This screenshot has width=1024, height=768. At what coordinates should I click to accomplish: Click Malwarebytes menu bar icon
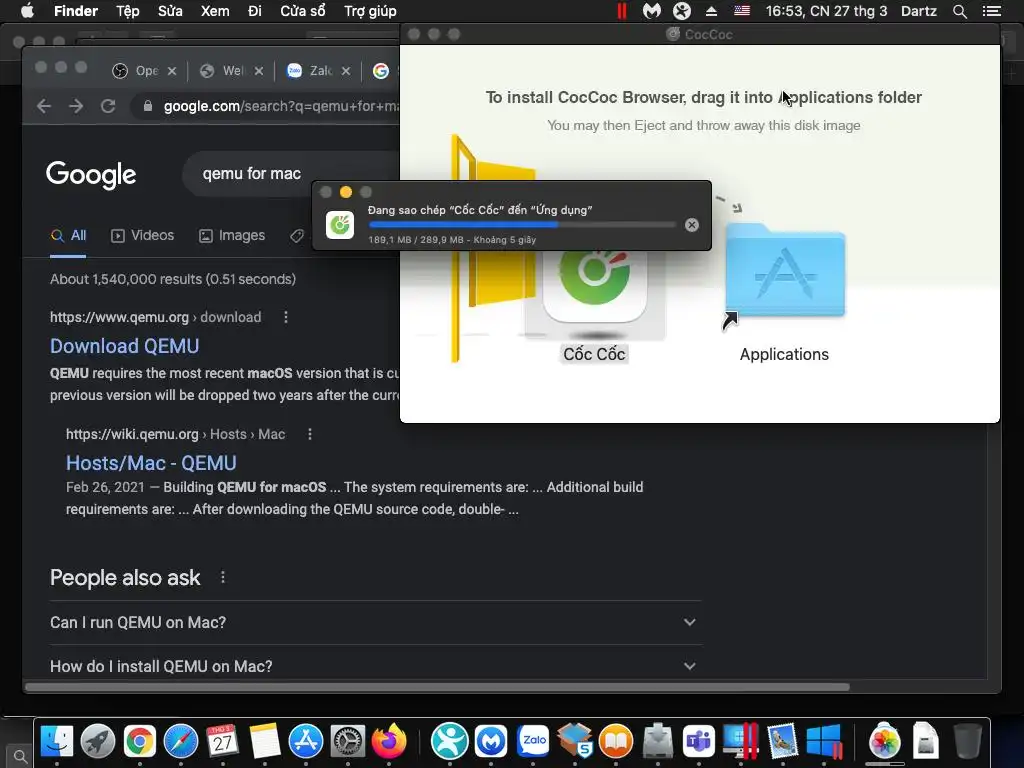pyautogui.click(x=652, y=11)
